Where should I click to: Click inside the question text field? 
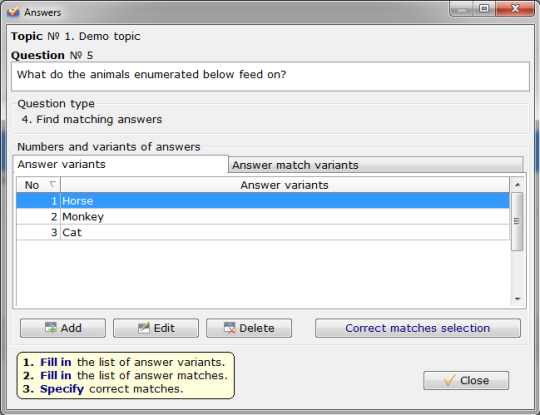click(270, 76)
